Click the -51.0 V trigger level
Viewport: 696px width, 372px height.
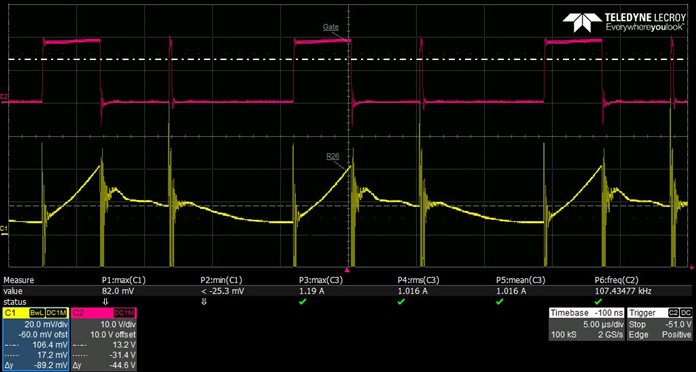pos(679,325)
